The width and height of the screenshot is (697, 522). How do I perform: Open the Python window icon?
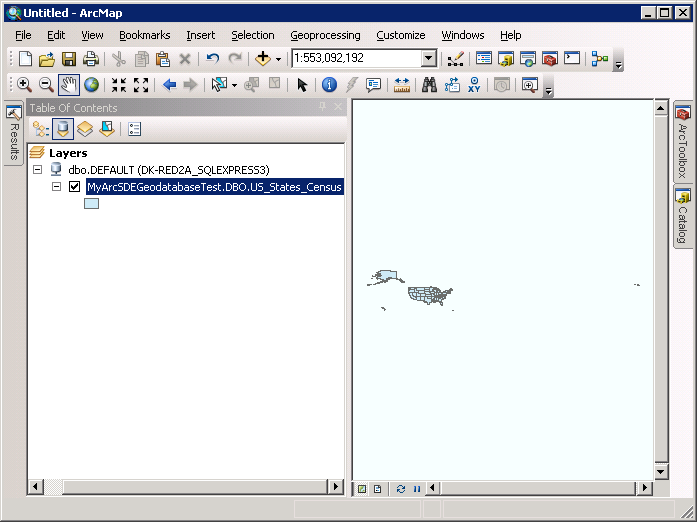572,59
